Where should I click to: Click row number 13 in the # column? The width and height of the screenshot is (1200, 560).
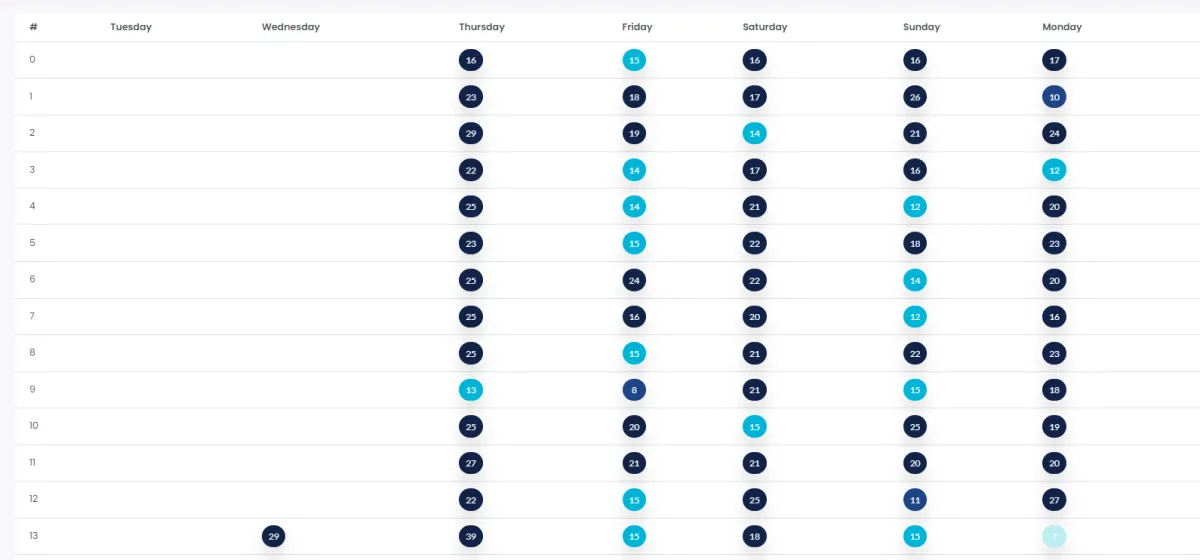coord(33,536)
